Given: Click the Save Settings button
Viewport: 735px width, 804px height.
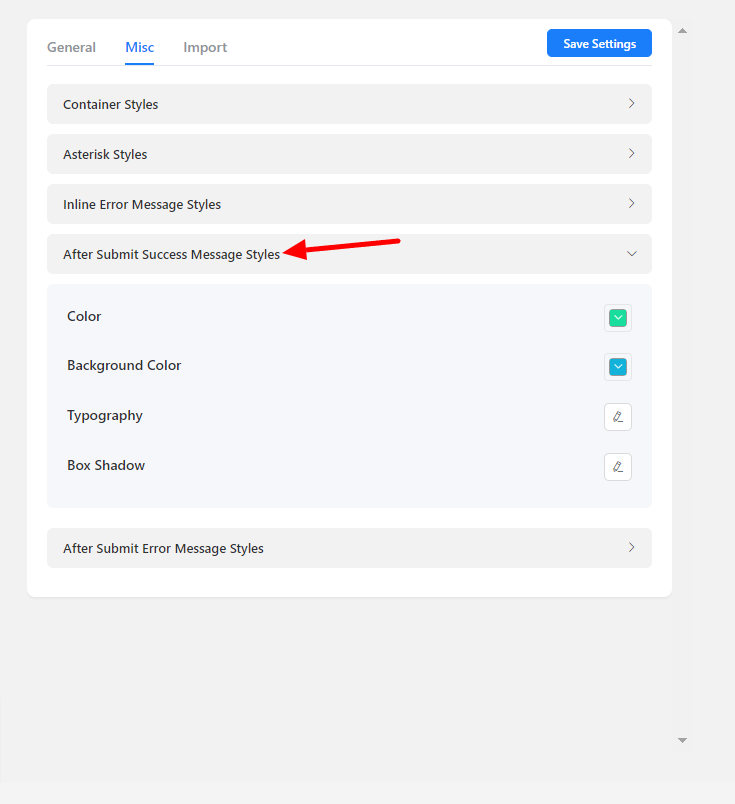Looking at the screenshot, I should coord(599,43).
